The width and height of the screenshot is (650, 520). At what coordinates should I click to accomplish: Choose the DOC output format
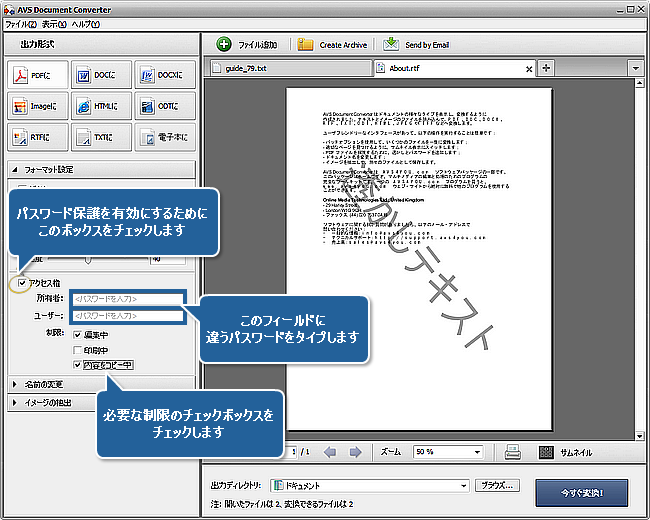[100, 74]
